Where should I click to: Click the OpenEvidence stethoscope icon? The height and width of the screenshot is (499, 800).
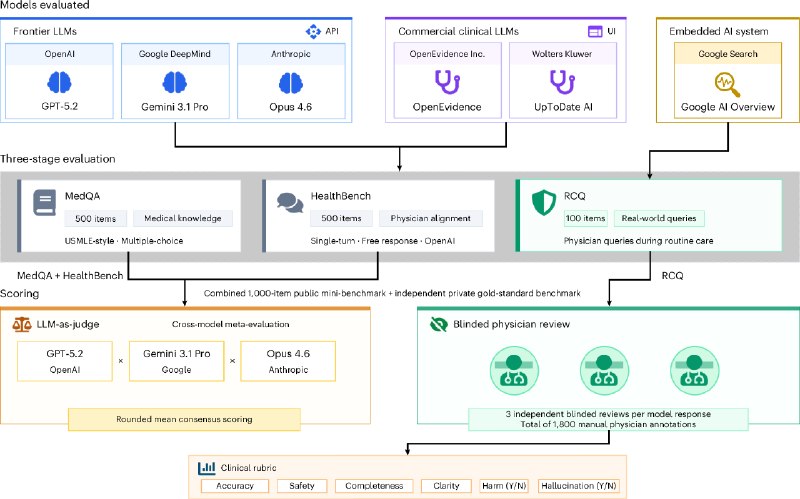point(447,82)
